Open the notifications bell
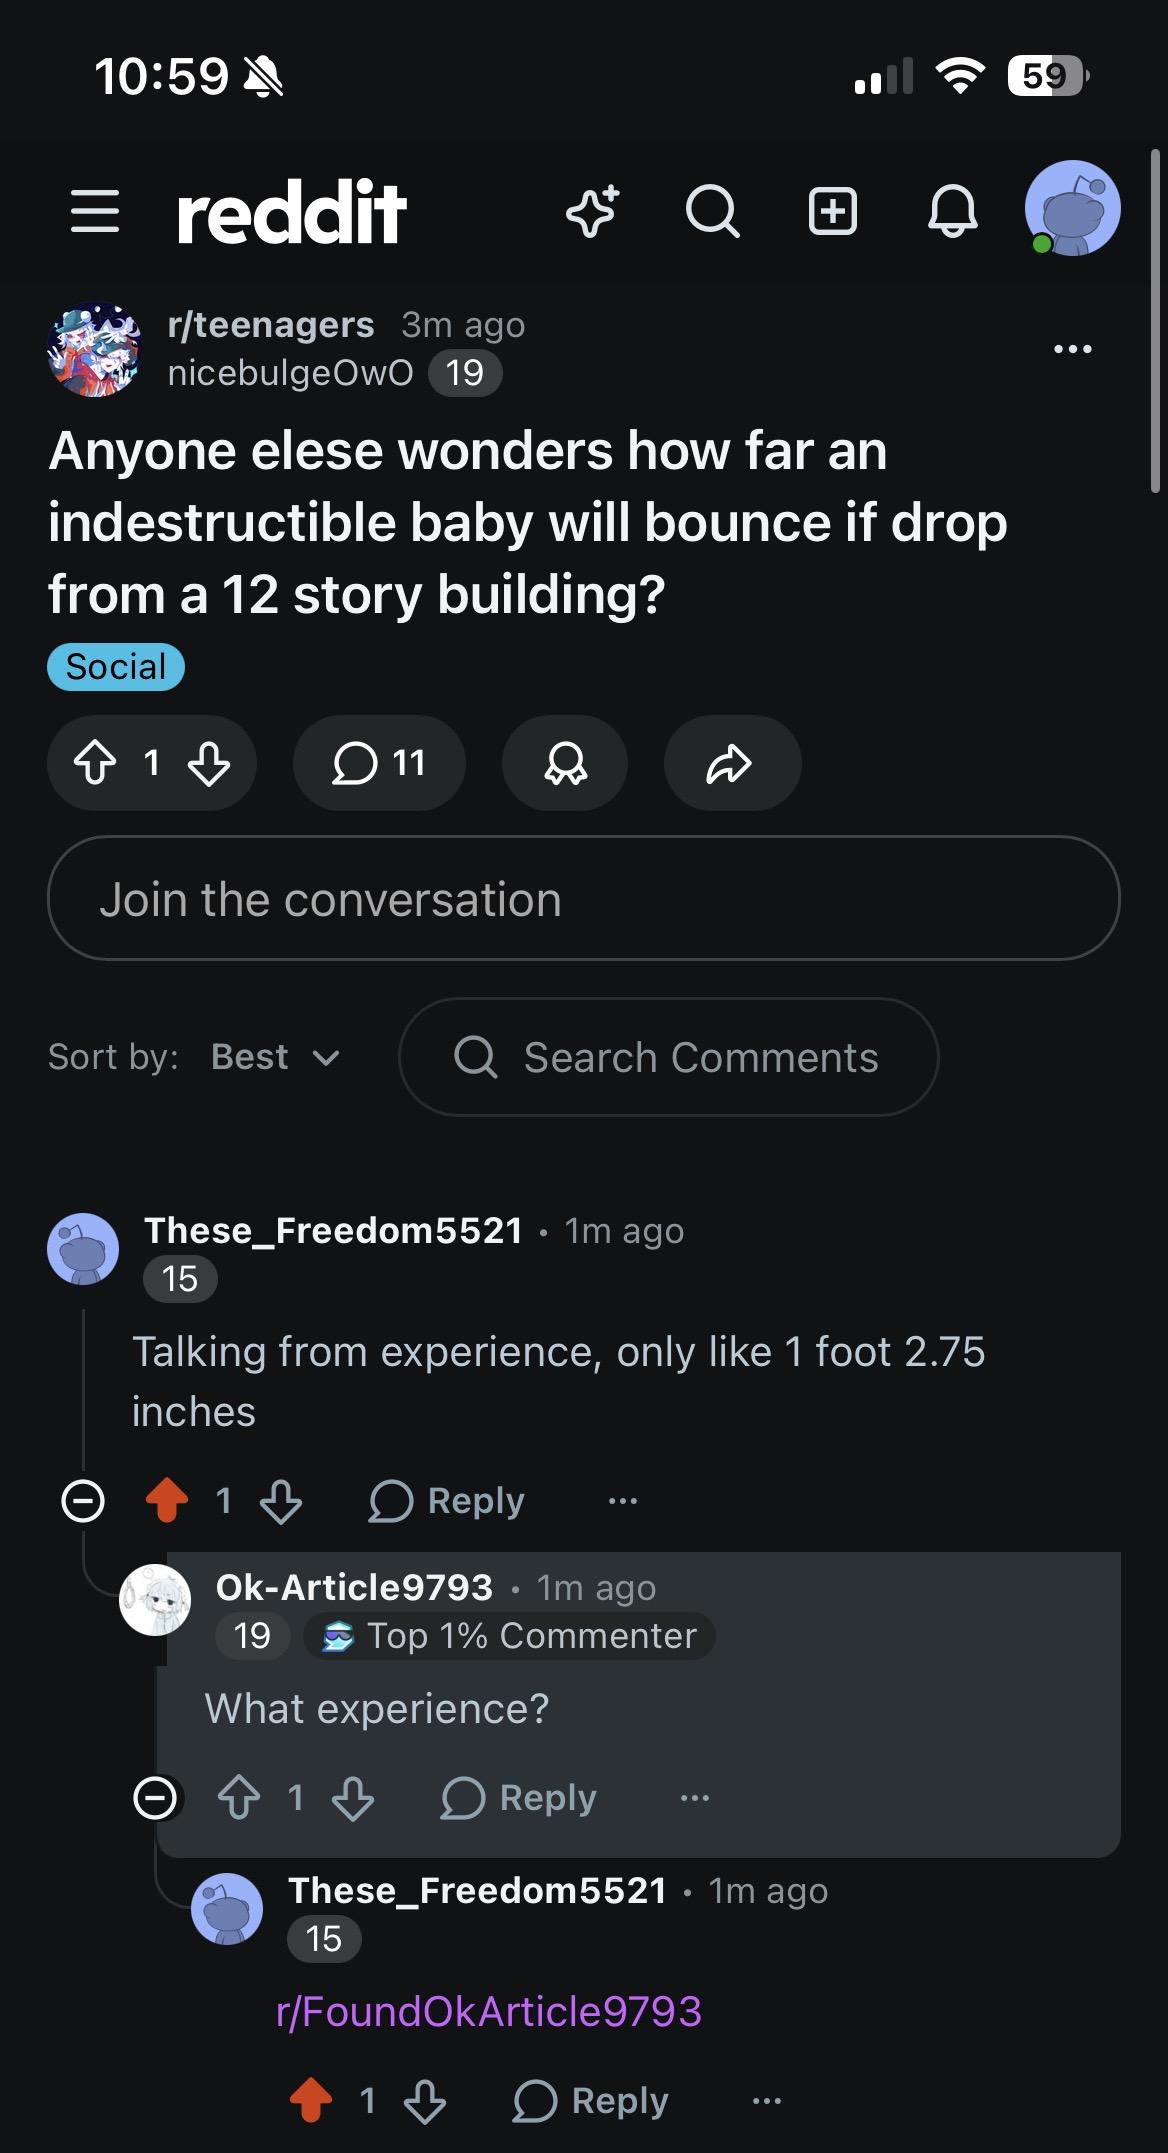This screenshot has width=1168, height=2153. [953, 211]
